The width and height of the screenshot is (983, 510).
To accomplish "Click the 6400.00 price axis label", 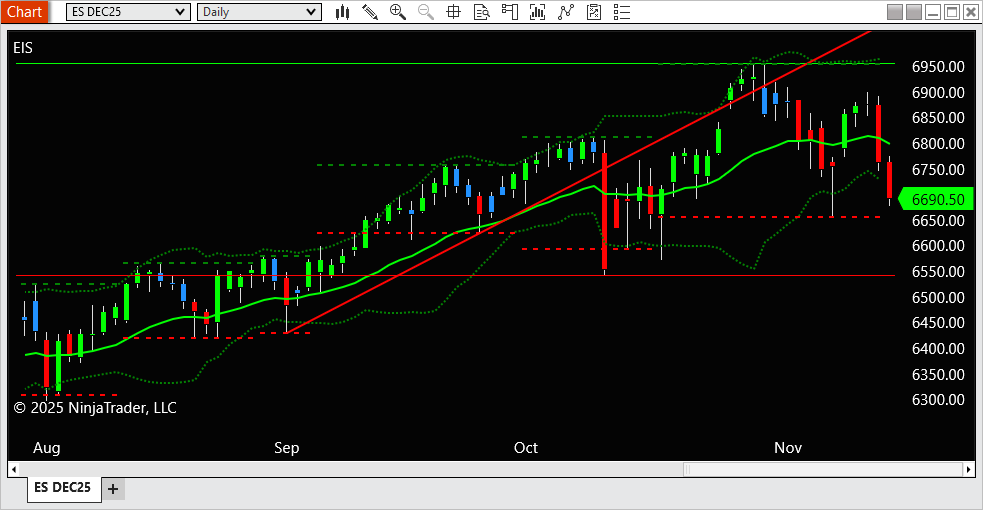I will click(x=938, y=348).
